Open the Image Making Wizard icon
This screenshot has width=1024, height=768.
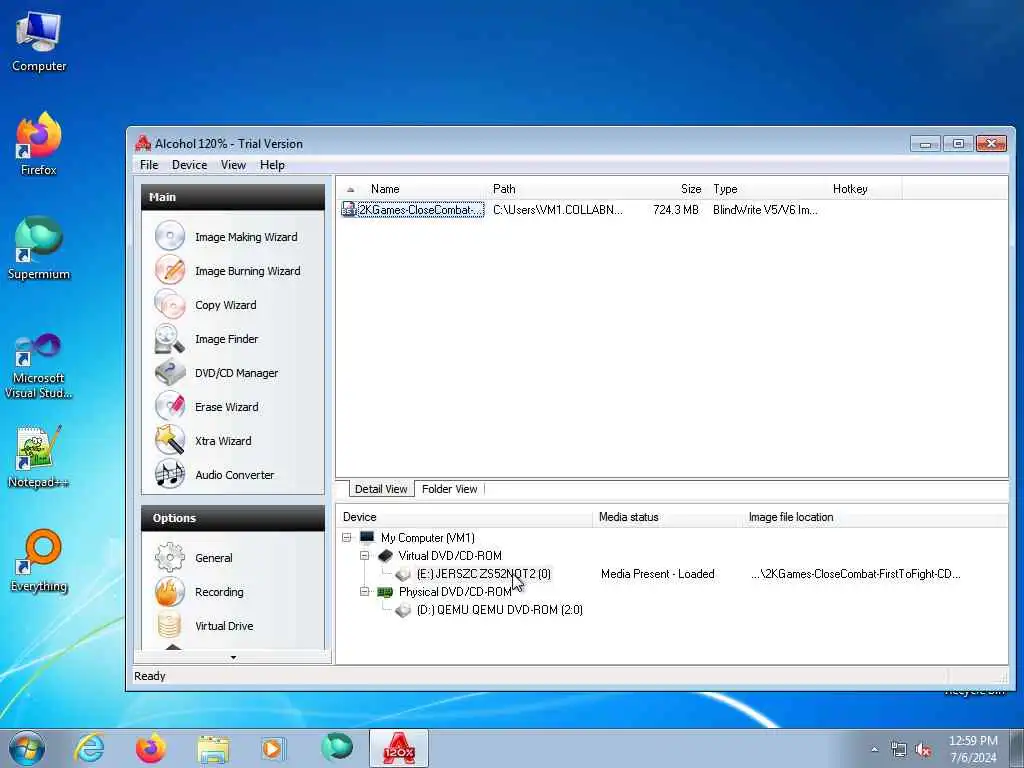(170, 236)
